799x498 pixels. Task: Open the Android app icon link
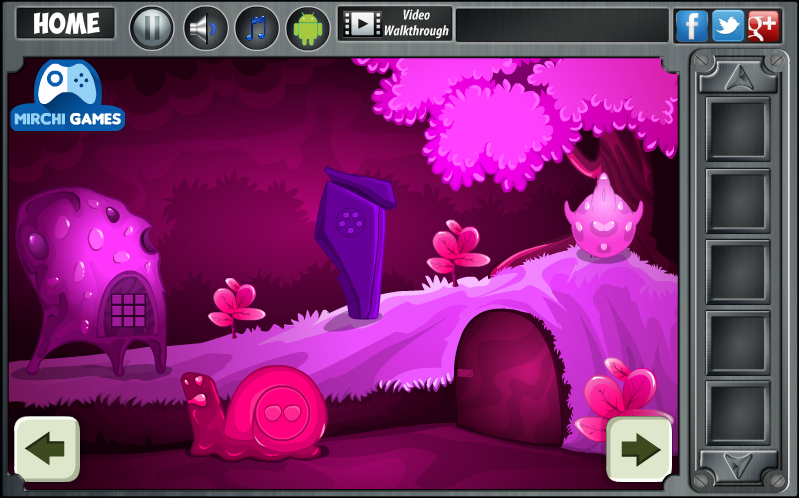(x=308, y=28)
